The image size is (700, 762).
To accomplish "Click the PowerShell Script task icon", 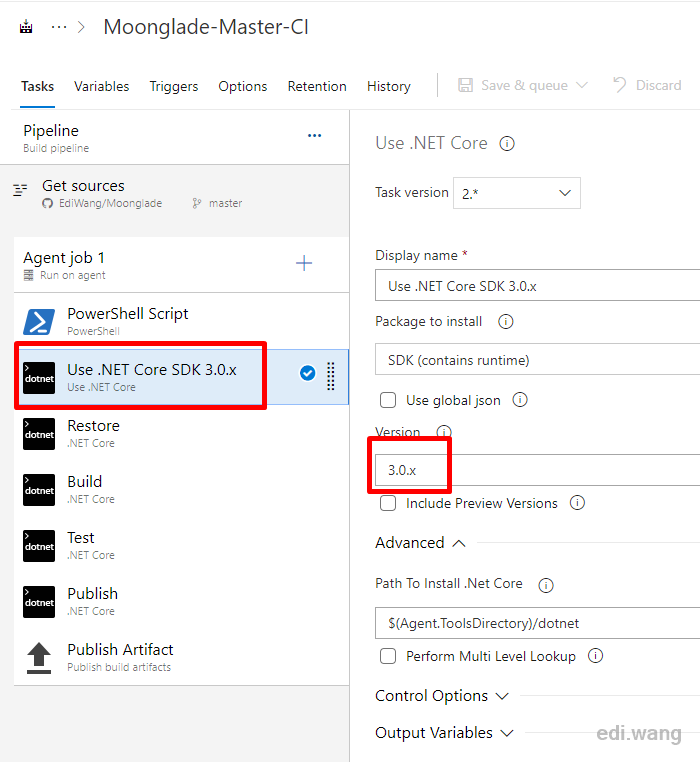I will tap(39, 322).
